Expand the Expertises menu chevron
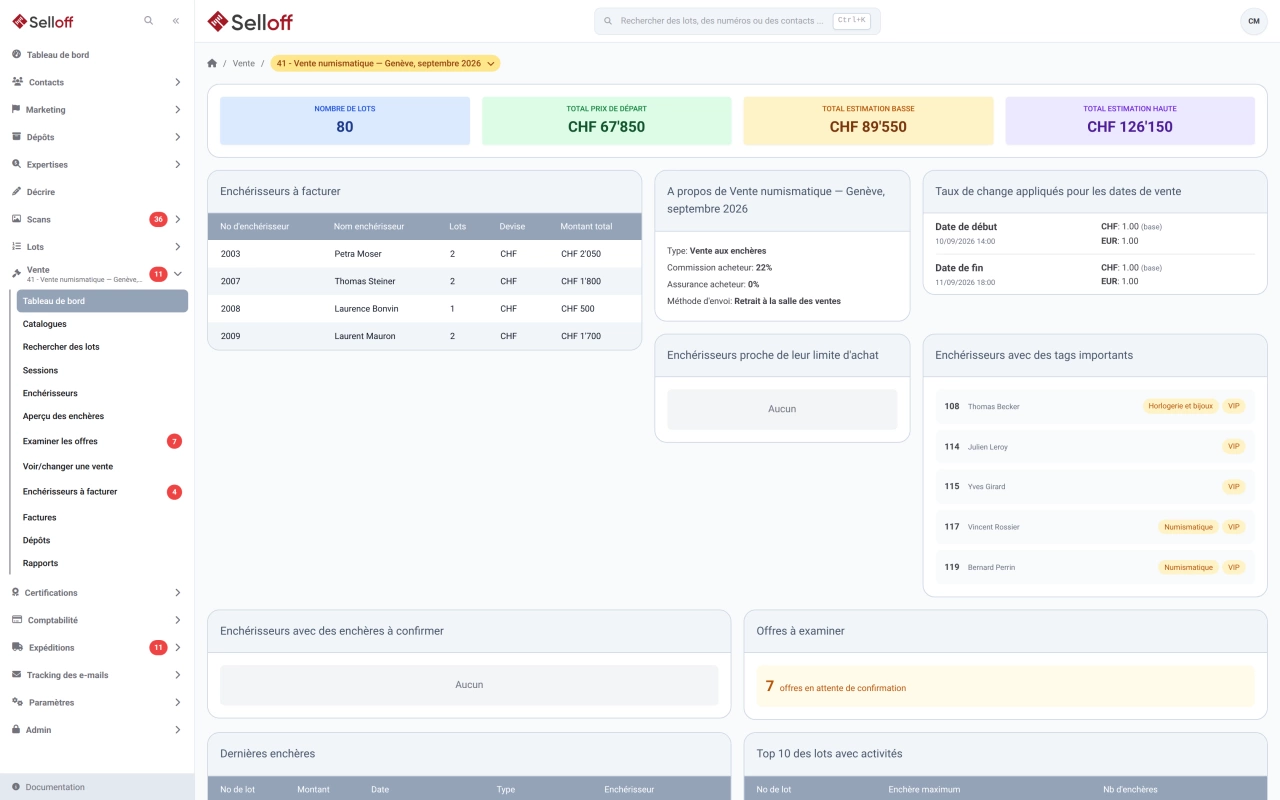The width and height of the screenshot is (1280, 800). pyautogui.click(x=178, y=164)
